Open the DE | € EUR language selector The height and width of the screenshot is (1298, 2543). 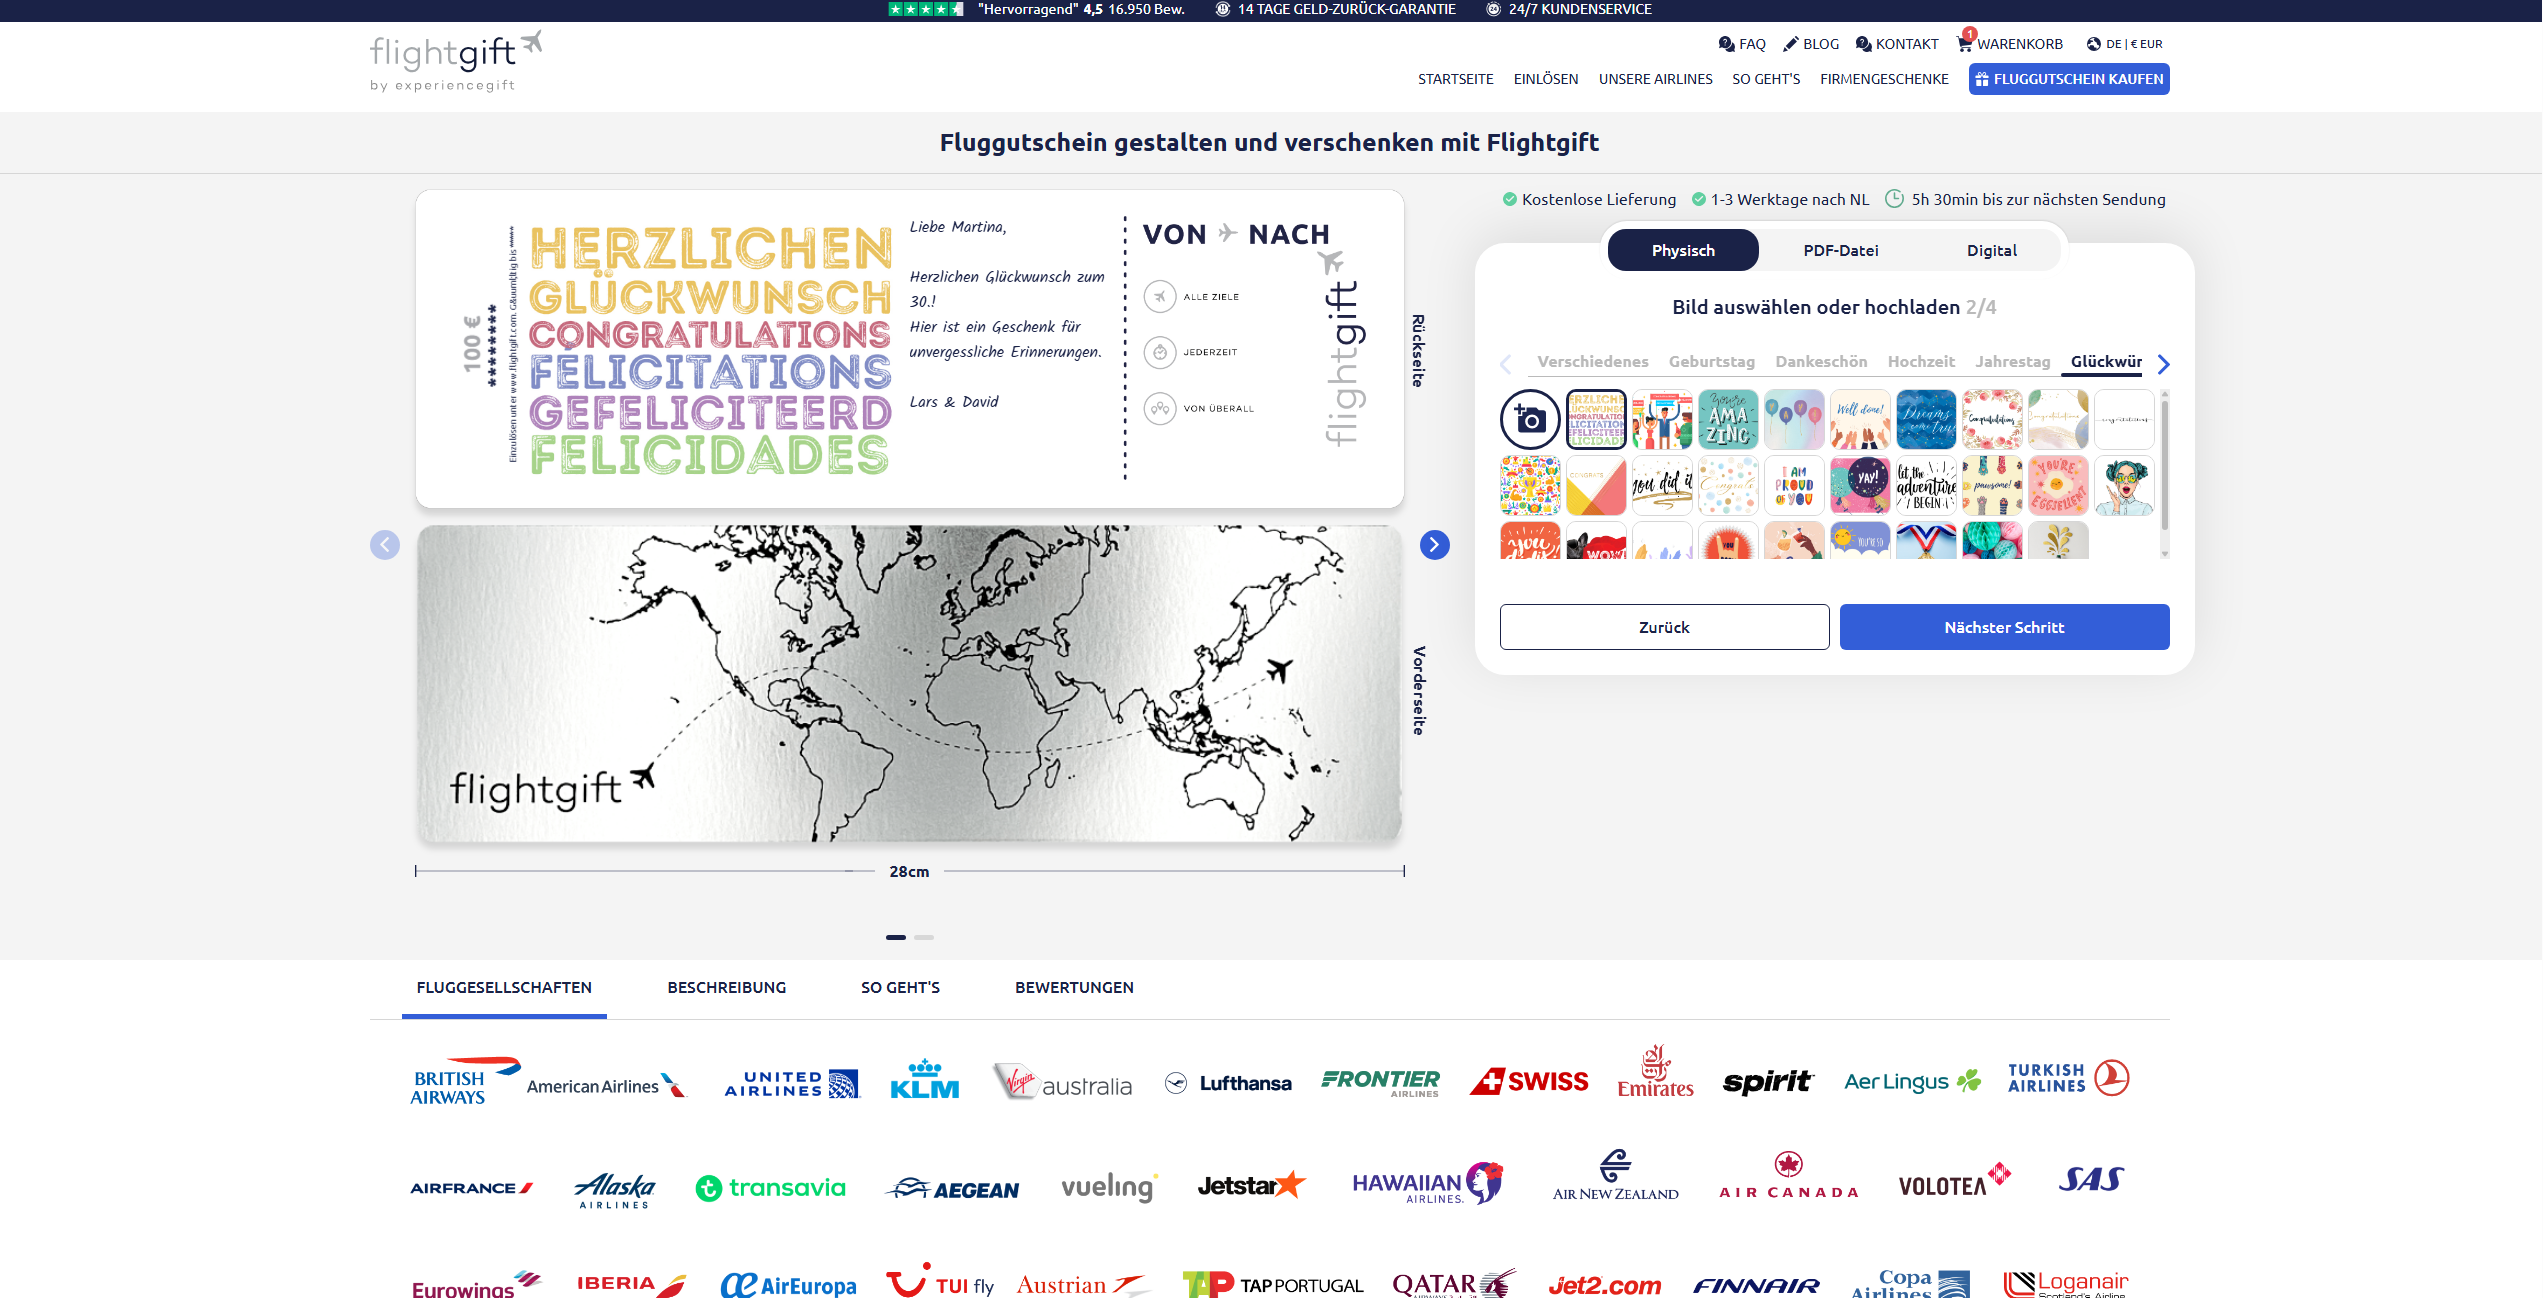[x=2125, y=44]
